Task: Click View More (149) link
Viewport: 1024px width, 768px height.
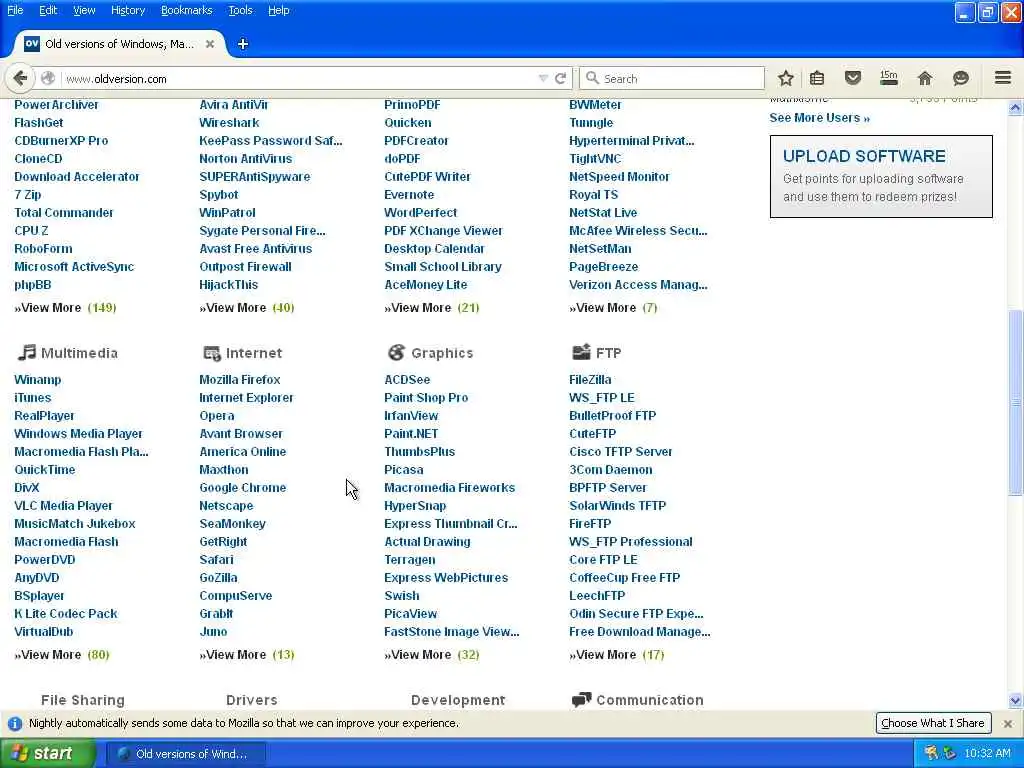Action: (65, 308)
